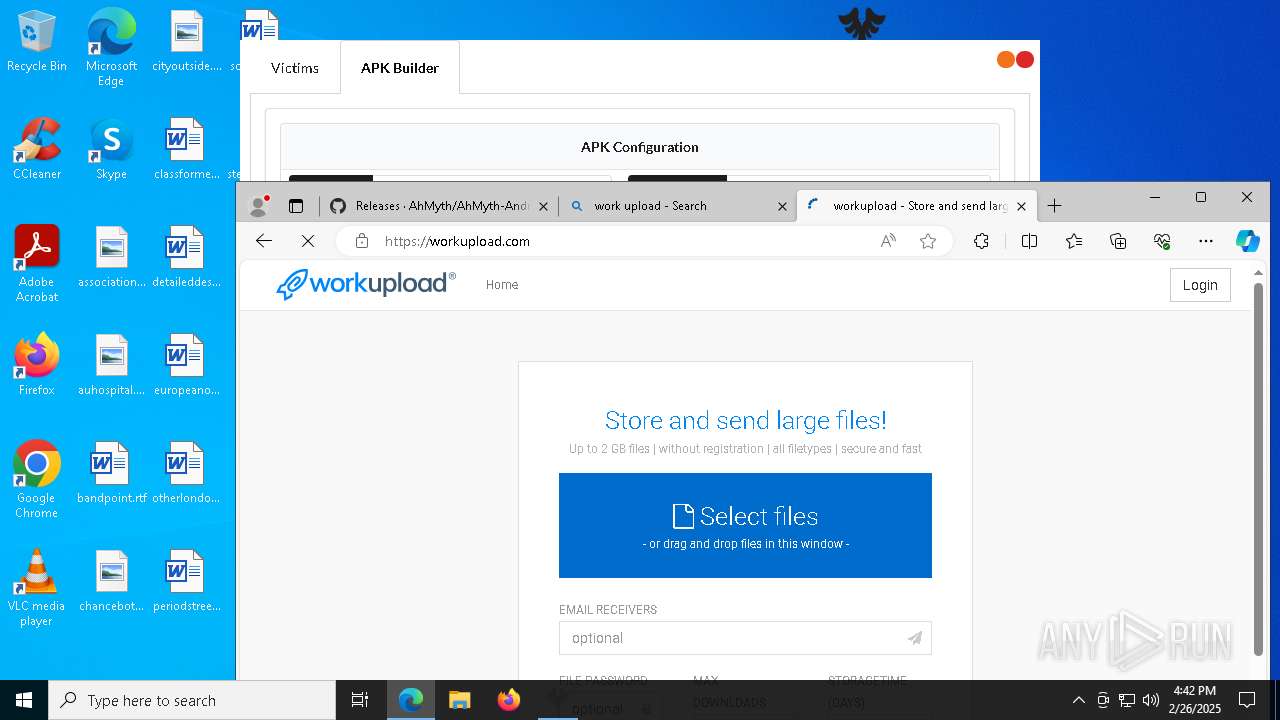
Task: Open the Google Chrome desktop shortcut
Action: point(37,480)
